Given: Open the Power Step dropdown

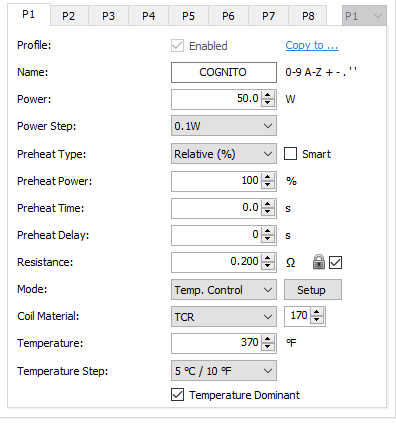Looking at the screenshot, I should tap(224, 126).
